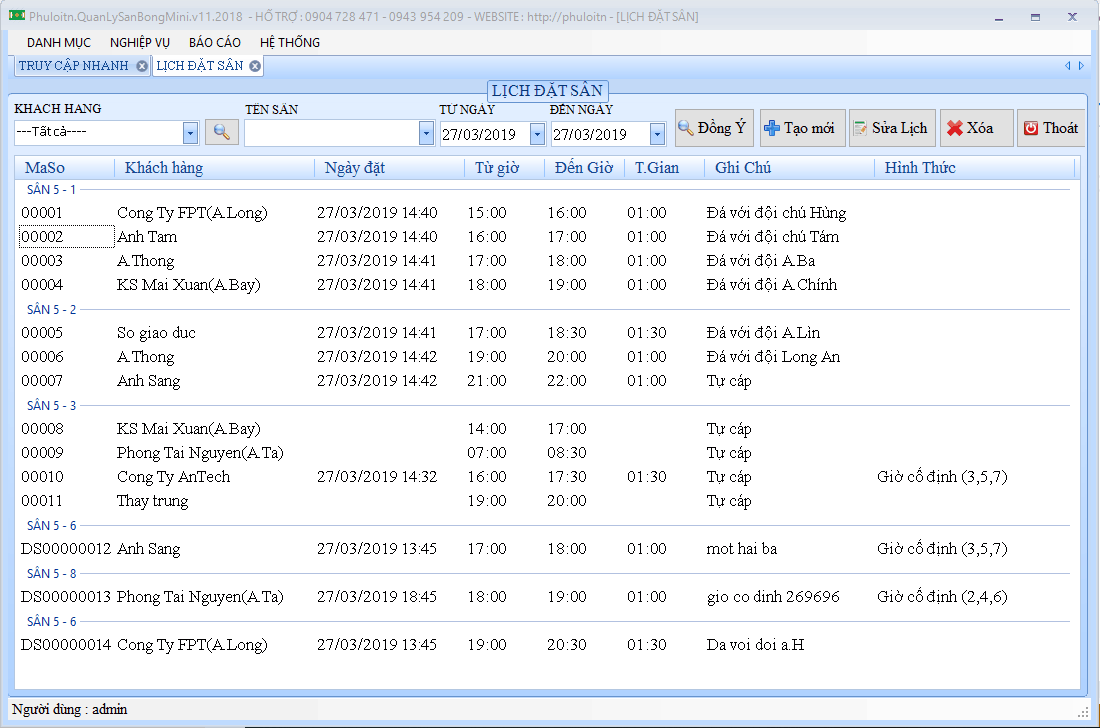1100x728 pixels.
Task: Select booking row 00001
Action: (547, 213)
